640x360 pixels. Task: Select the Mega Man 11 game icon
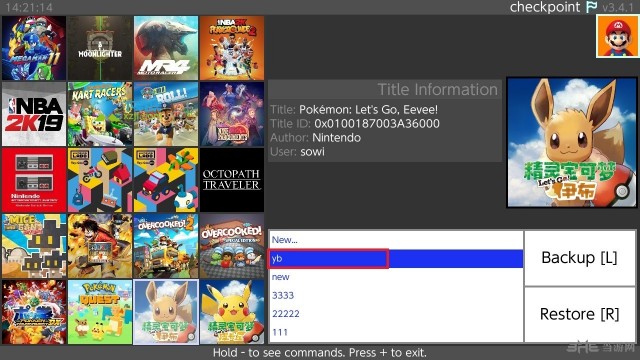pos(34,48)
